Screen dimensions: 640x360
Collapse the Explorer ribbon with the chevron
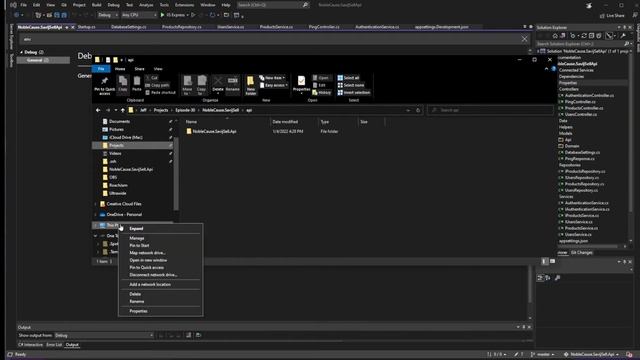tap(546, 69)
